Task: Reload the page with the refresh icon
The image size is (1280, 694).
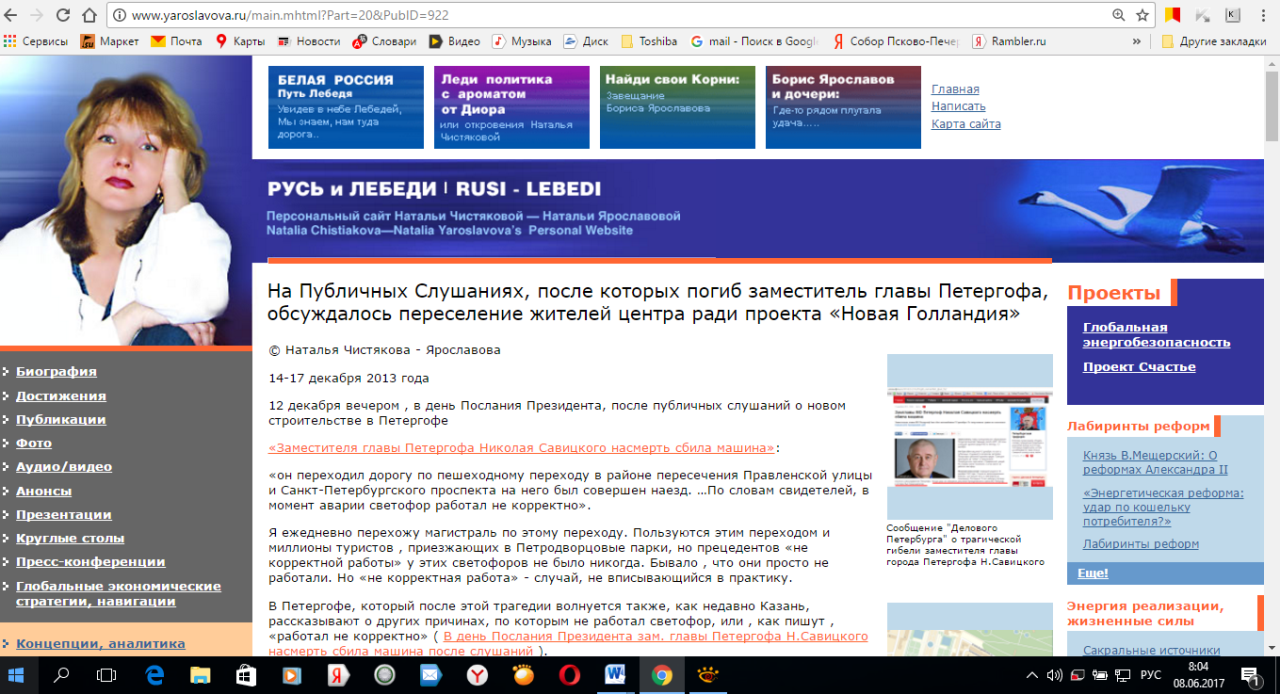Action: tap(63, 15)
